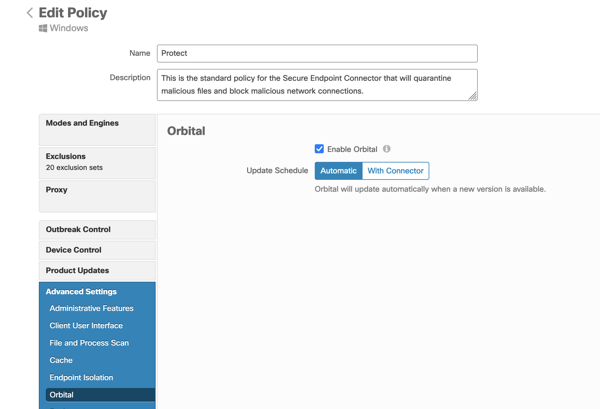The height and width of the screenshot is (409, 600).
Task: Select Cache under Advanced Settings
Action: 61,360
